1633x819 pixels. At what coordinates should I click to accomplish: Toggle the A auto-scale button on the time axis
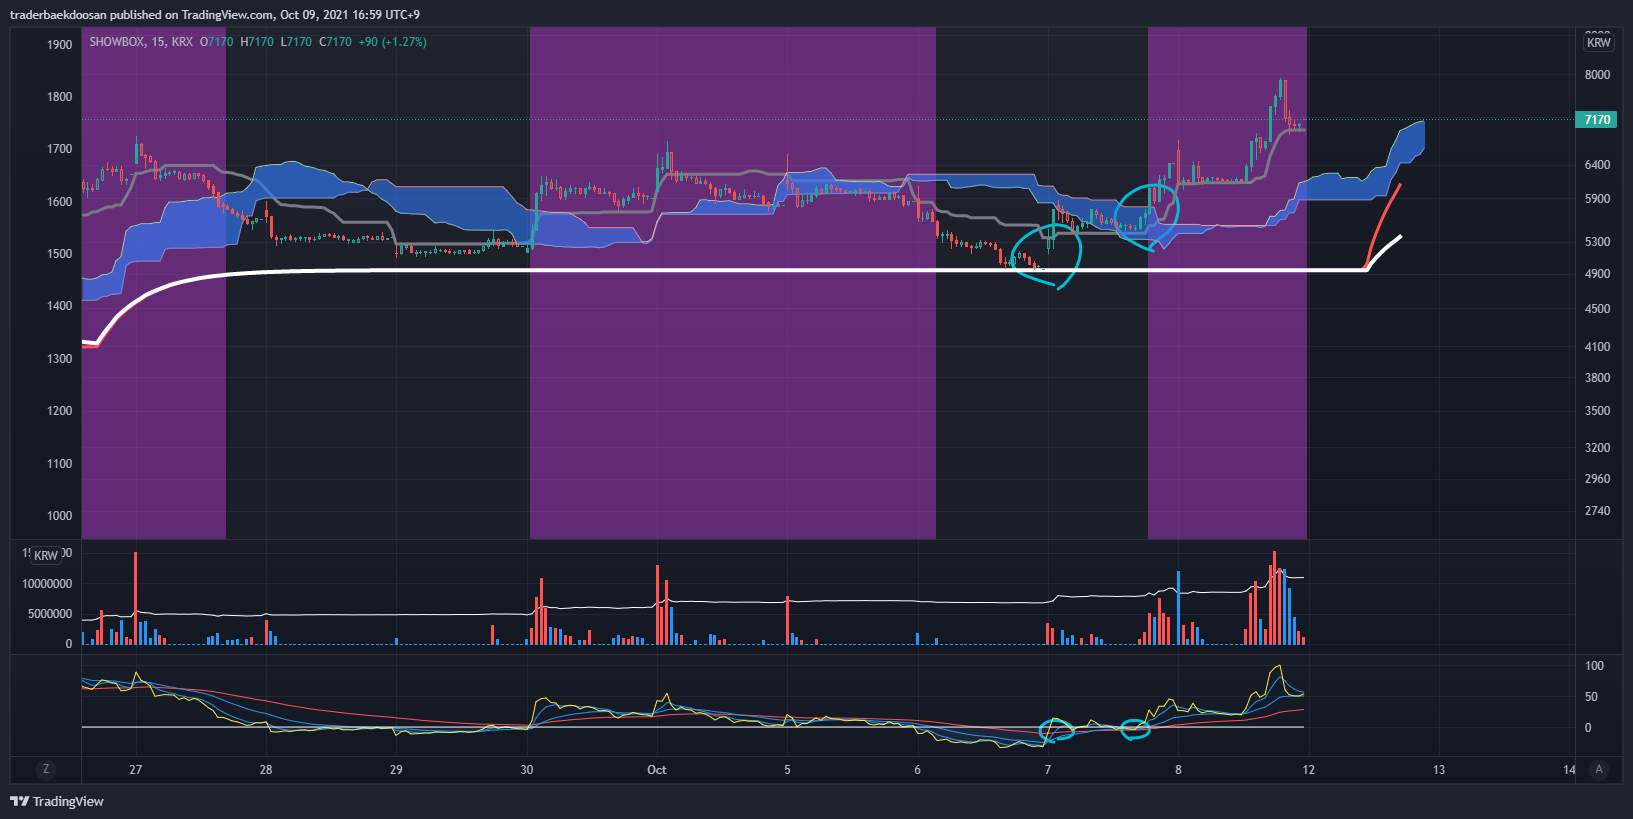1599,769
